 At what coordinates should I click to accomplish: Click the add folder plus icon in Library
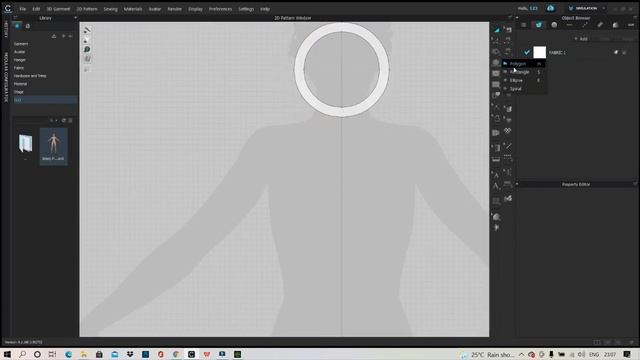coord(63,36)
